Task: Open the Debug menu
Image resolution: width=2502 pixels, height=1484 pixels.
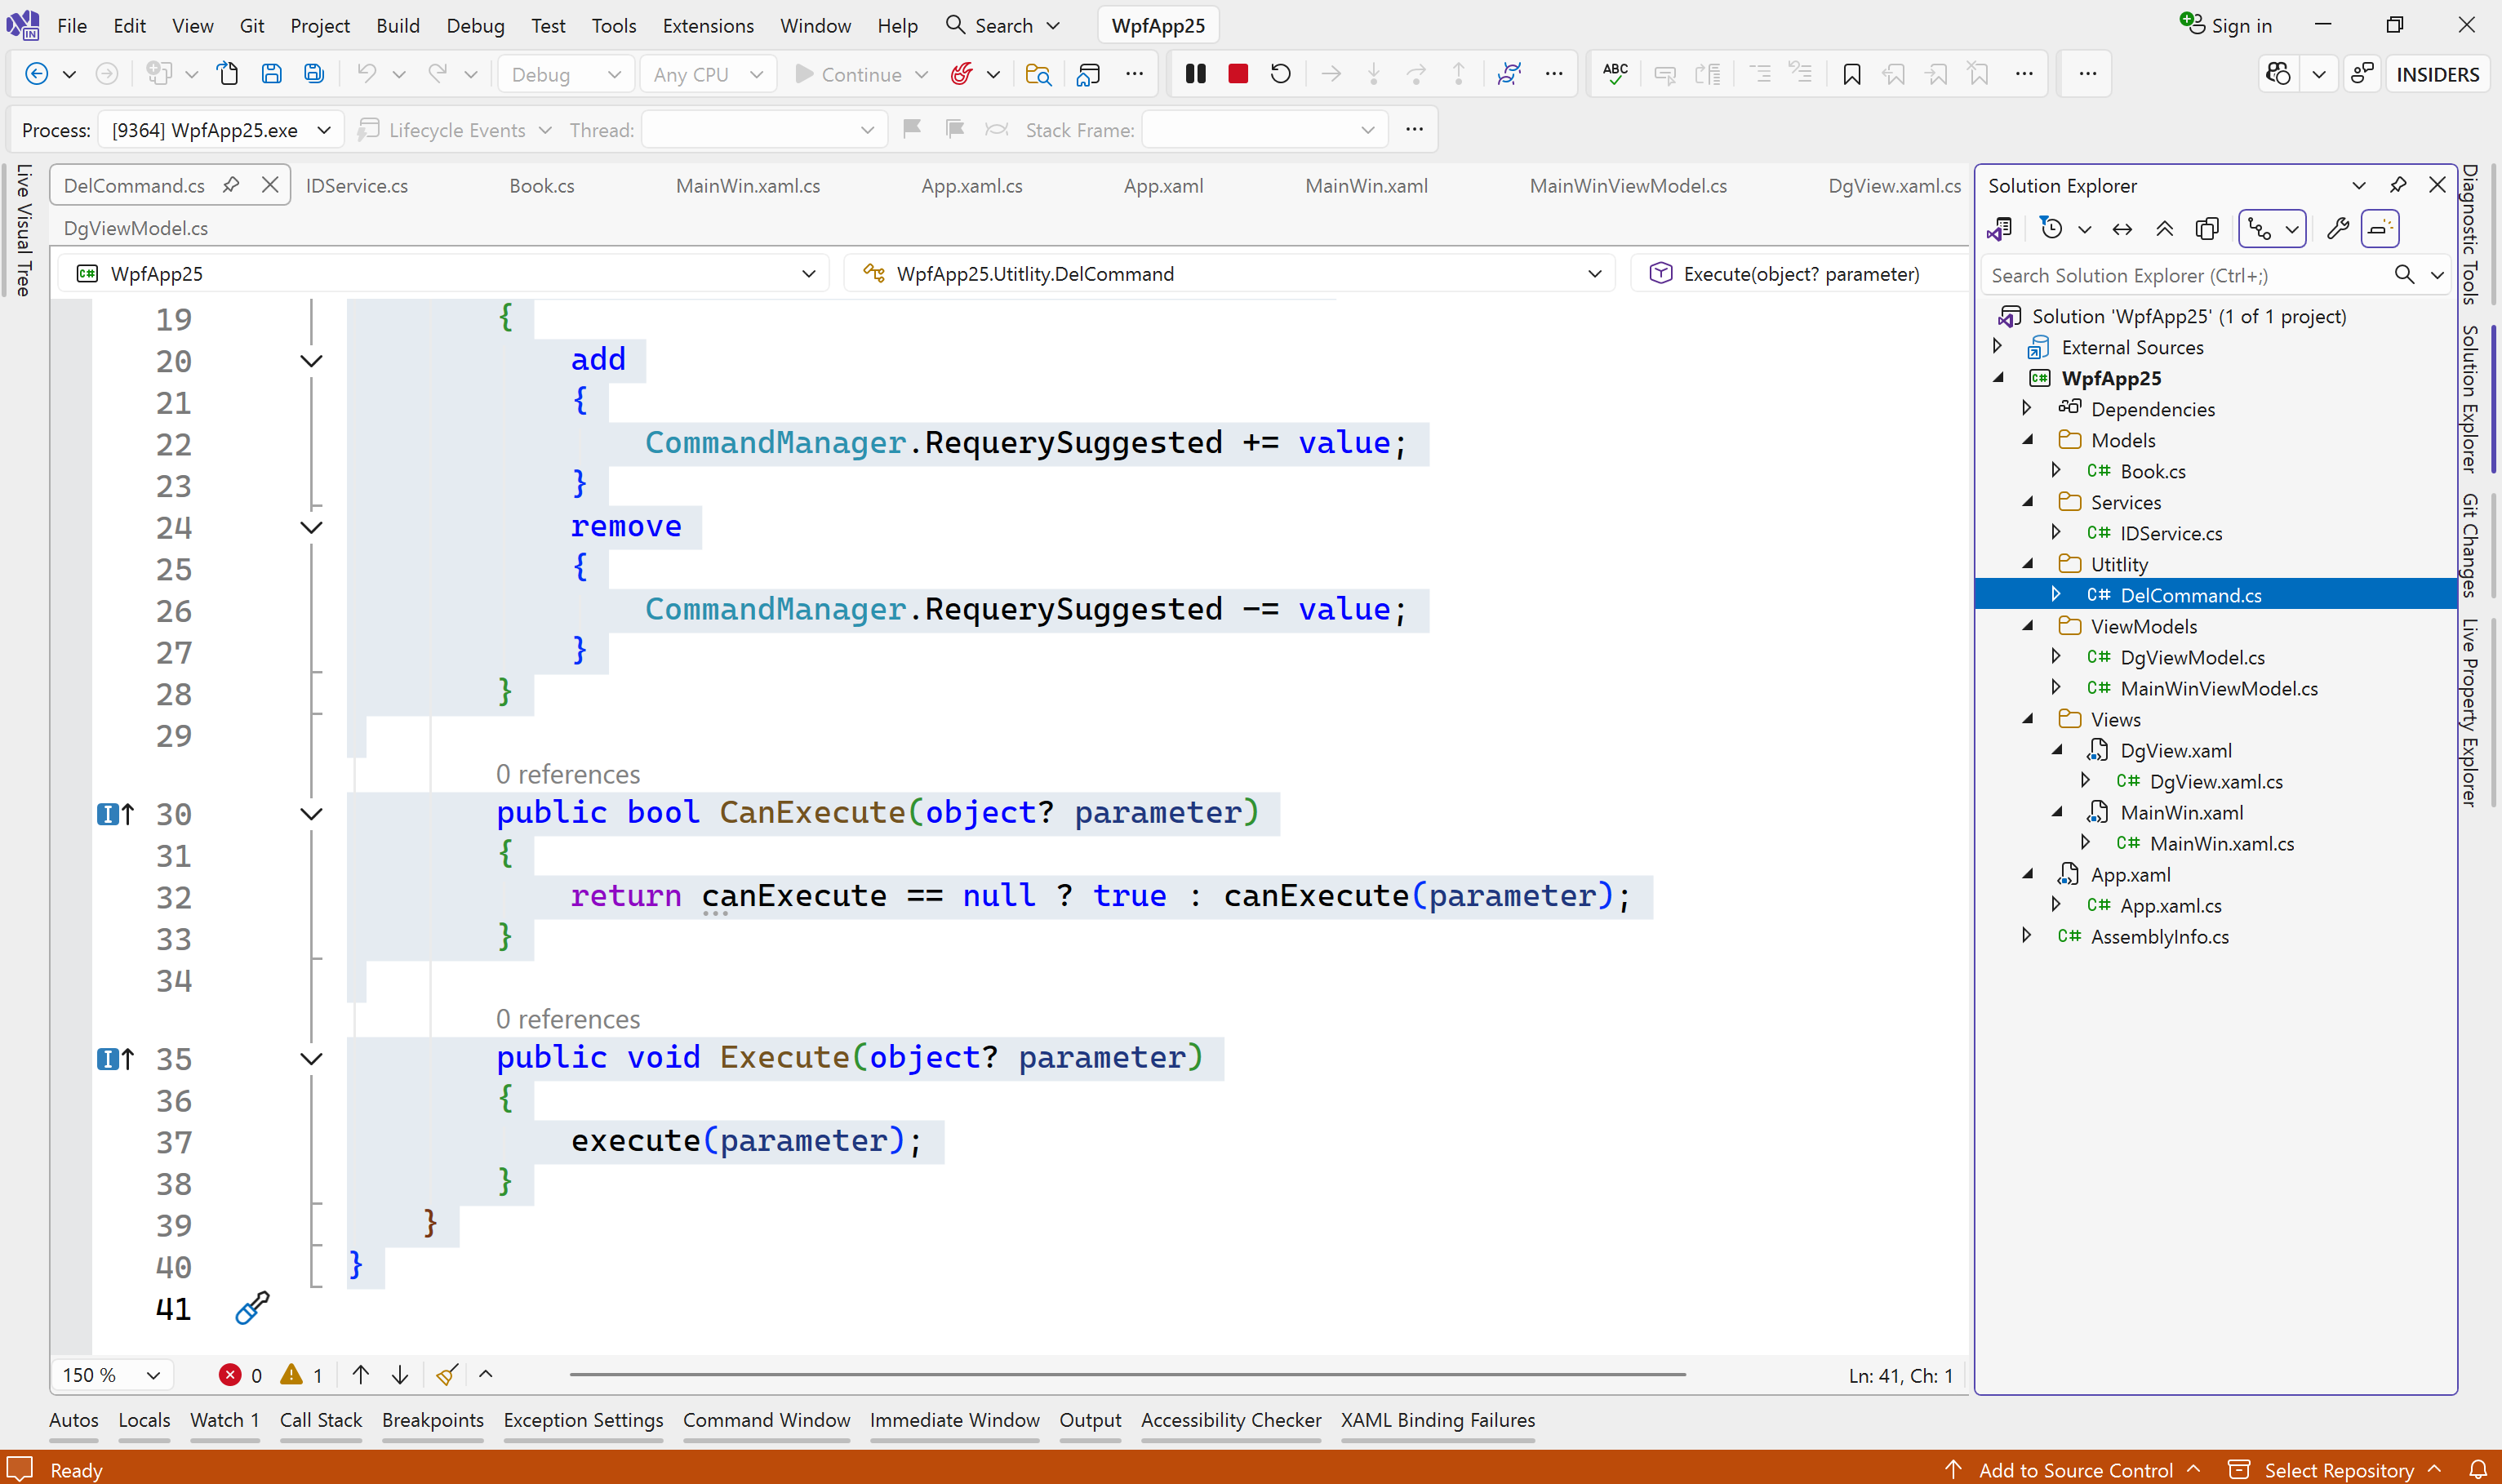Action: pos(475,25)
